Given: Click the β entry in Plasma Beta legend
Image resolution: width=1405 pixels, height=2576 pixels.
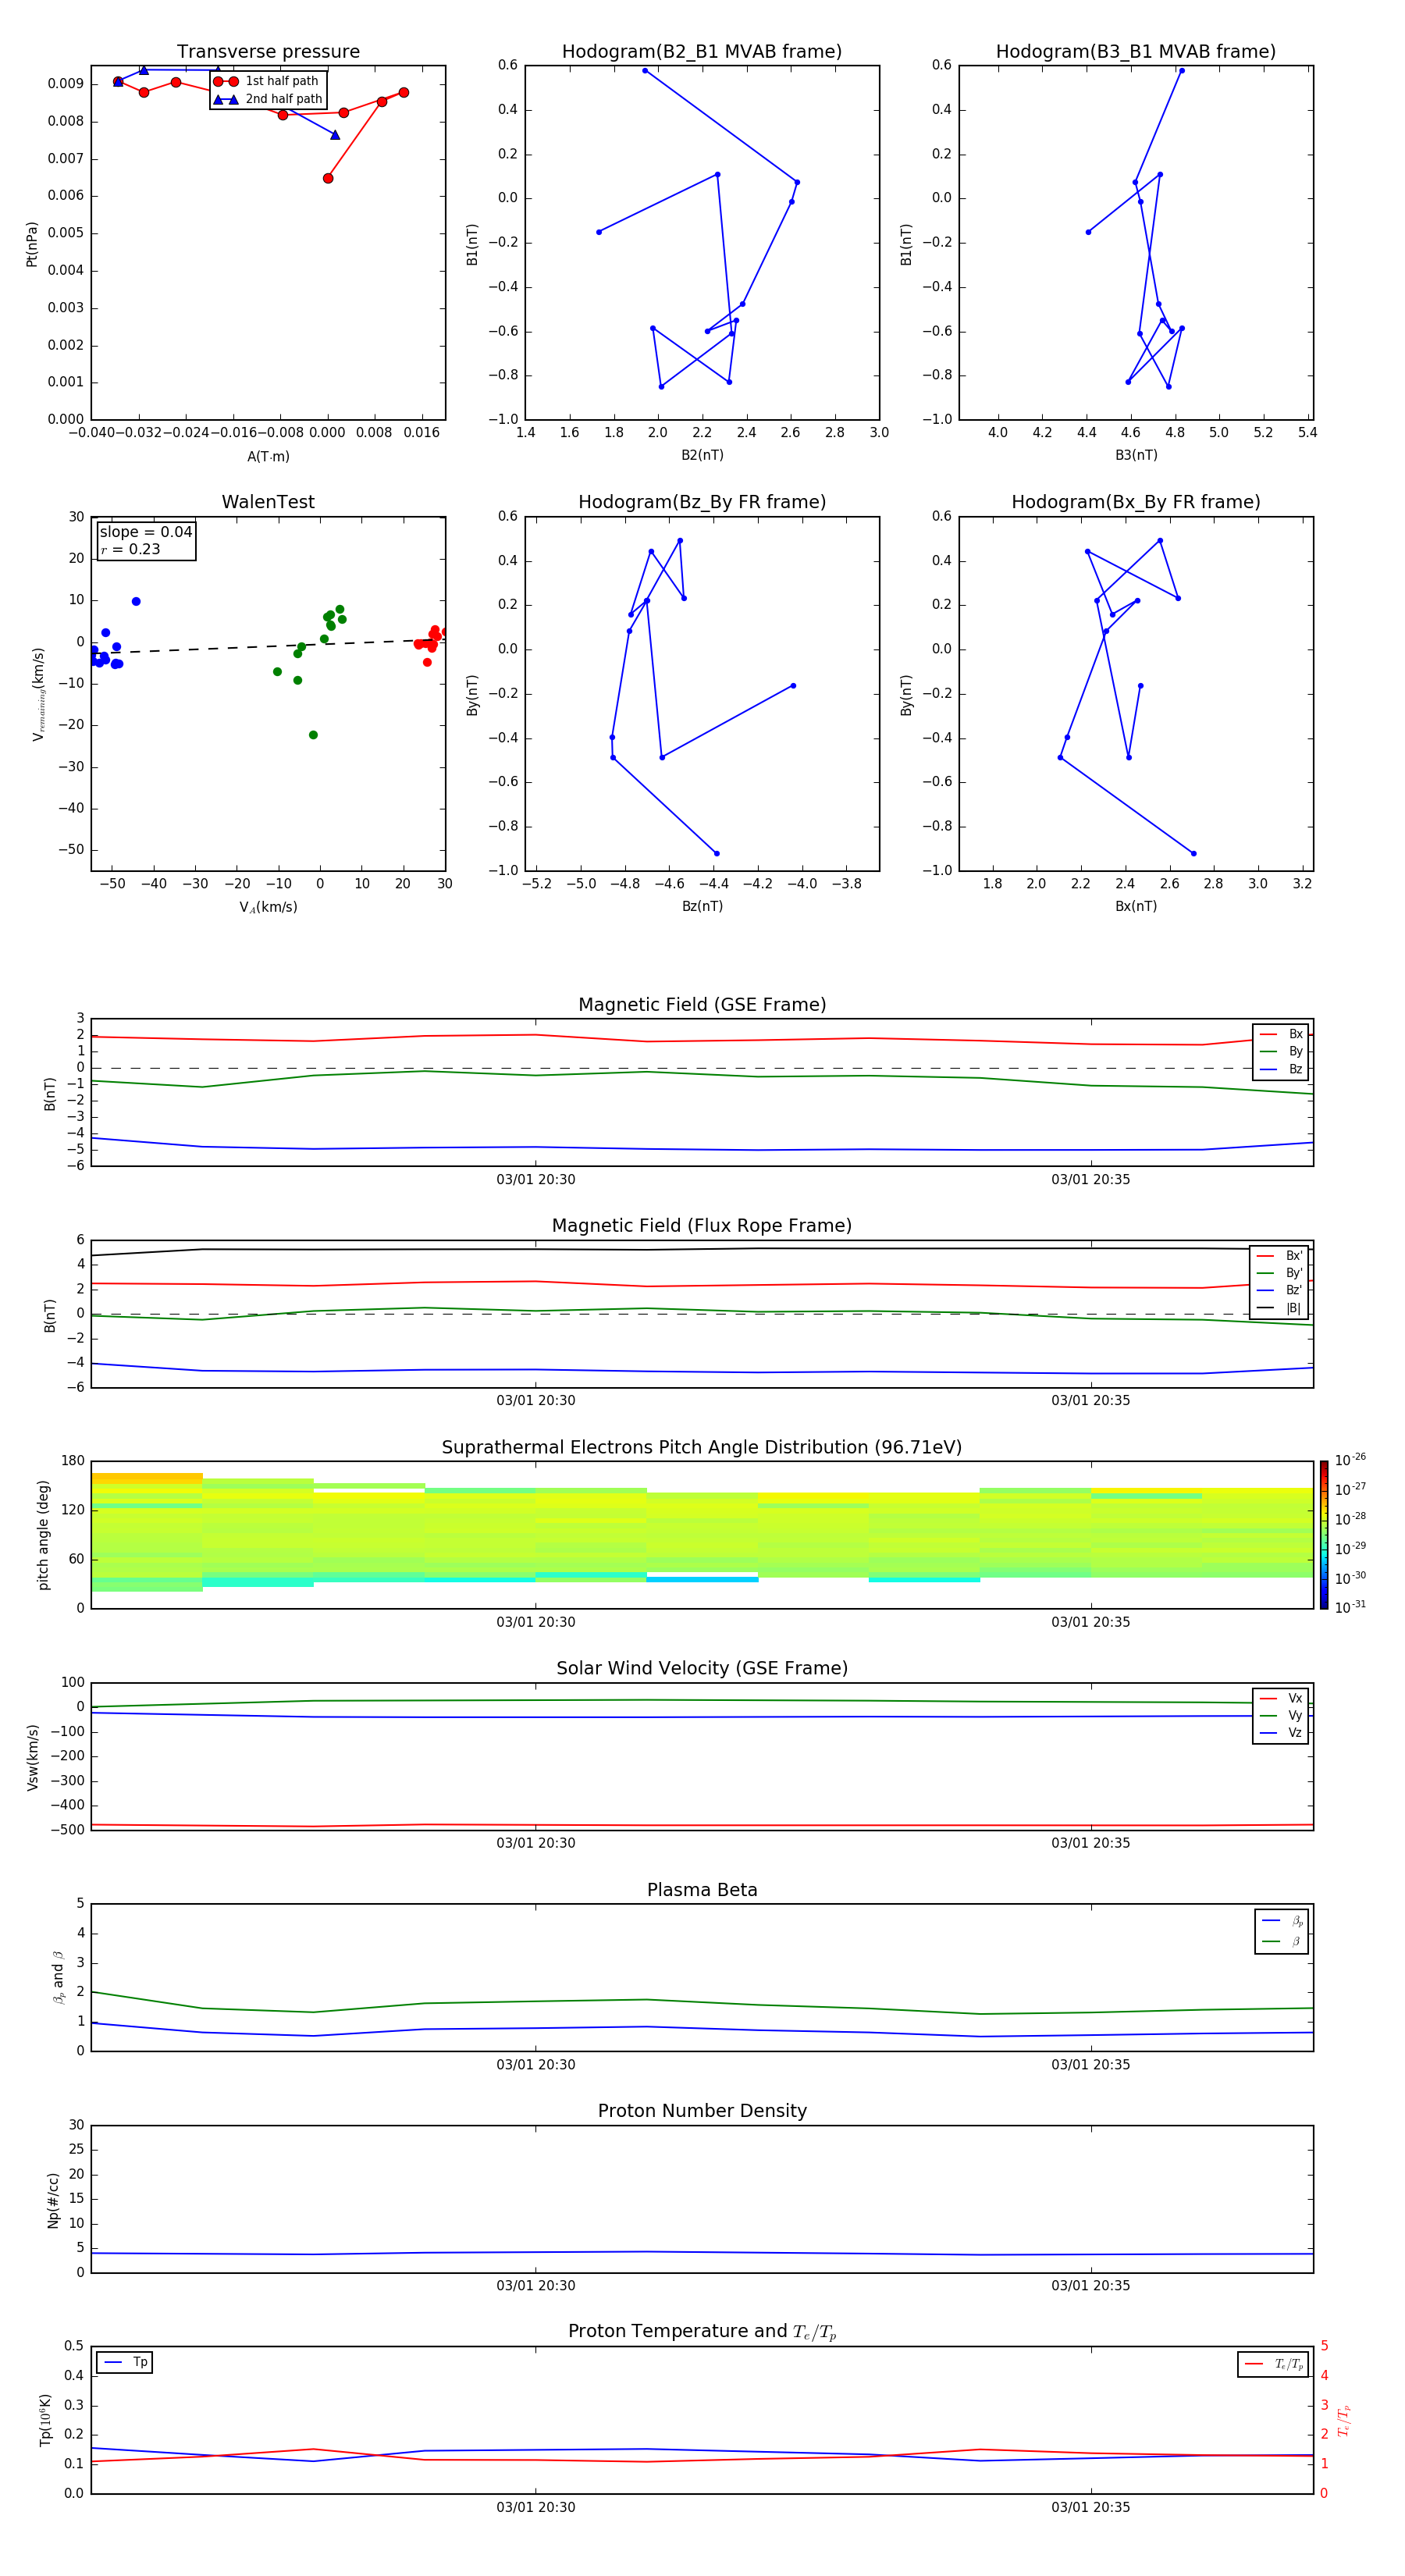Looking at the screenshot, I should pyautogui.click(x=1282, y=1941).
